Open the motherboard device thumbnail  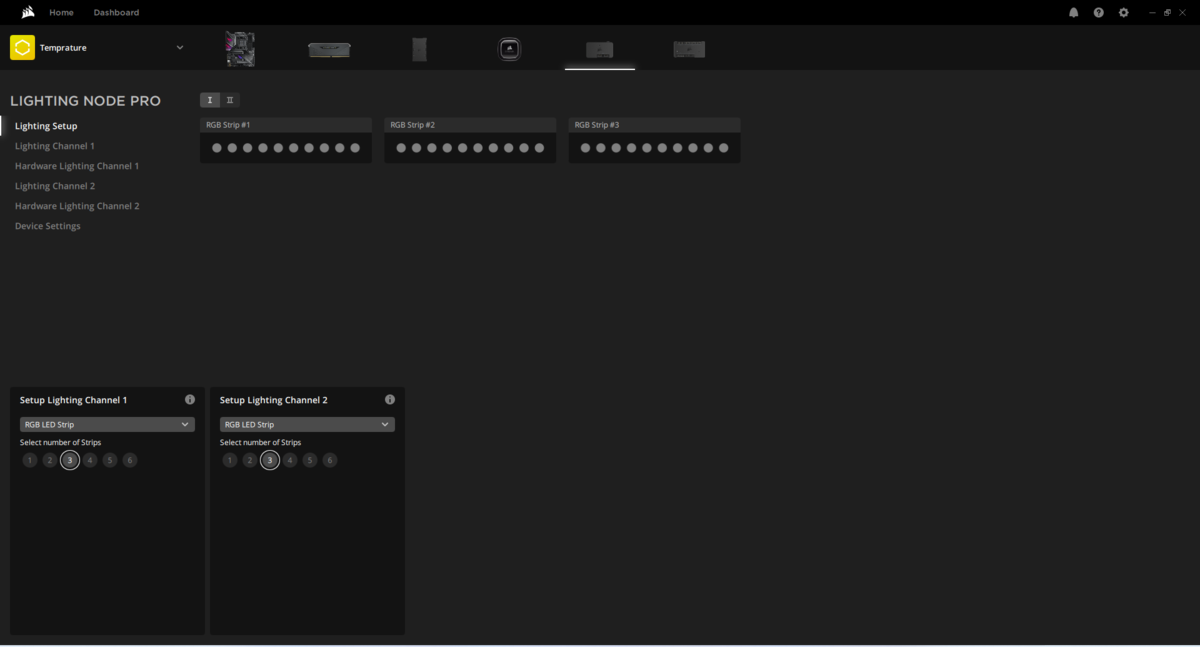coord(240,48)
